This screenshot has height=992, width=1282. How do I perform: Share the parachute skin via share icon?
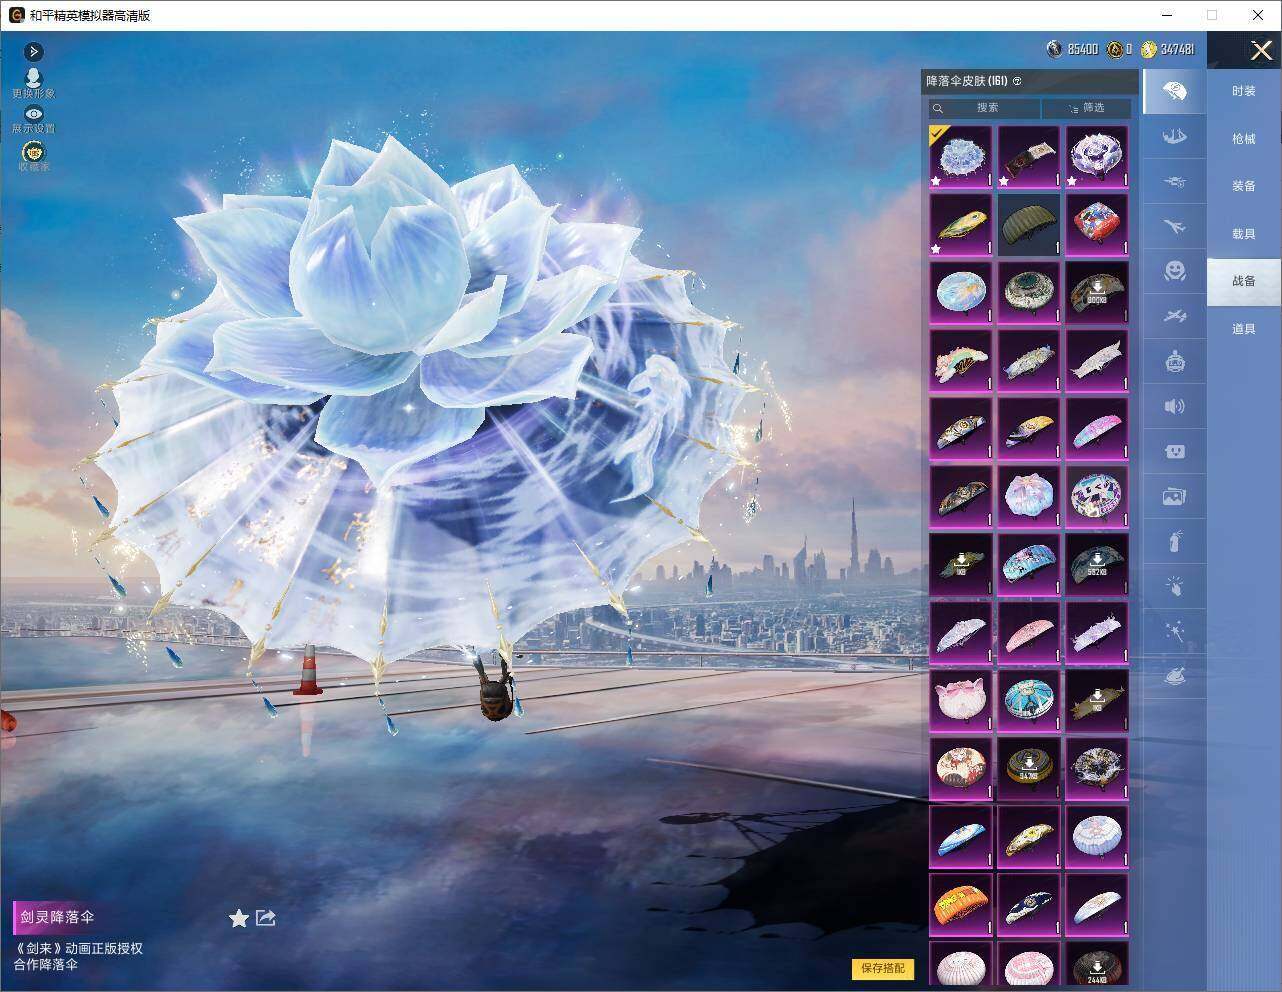tap(266, 917)
